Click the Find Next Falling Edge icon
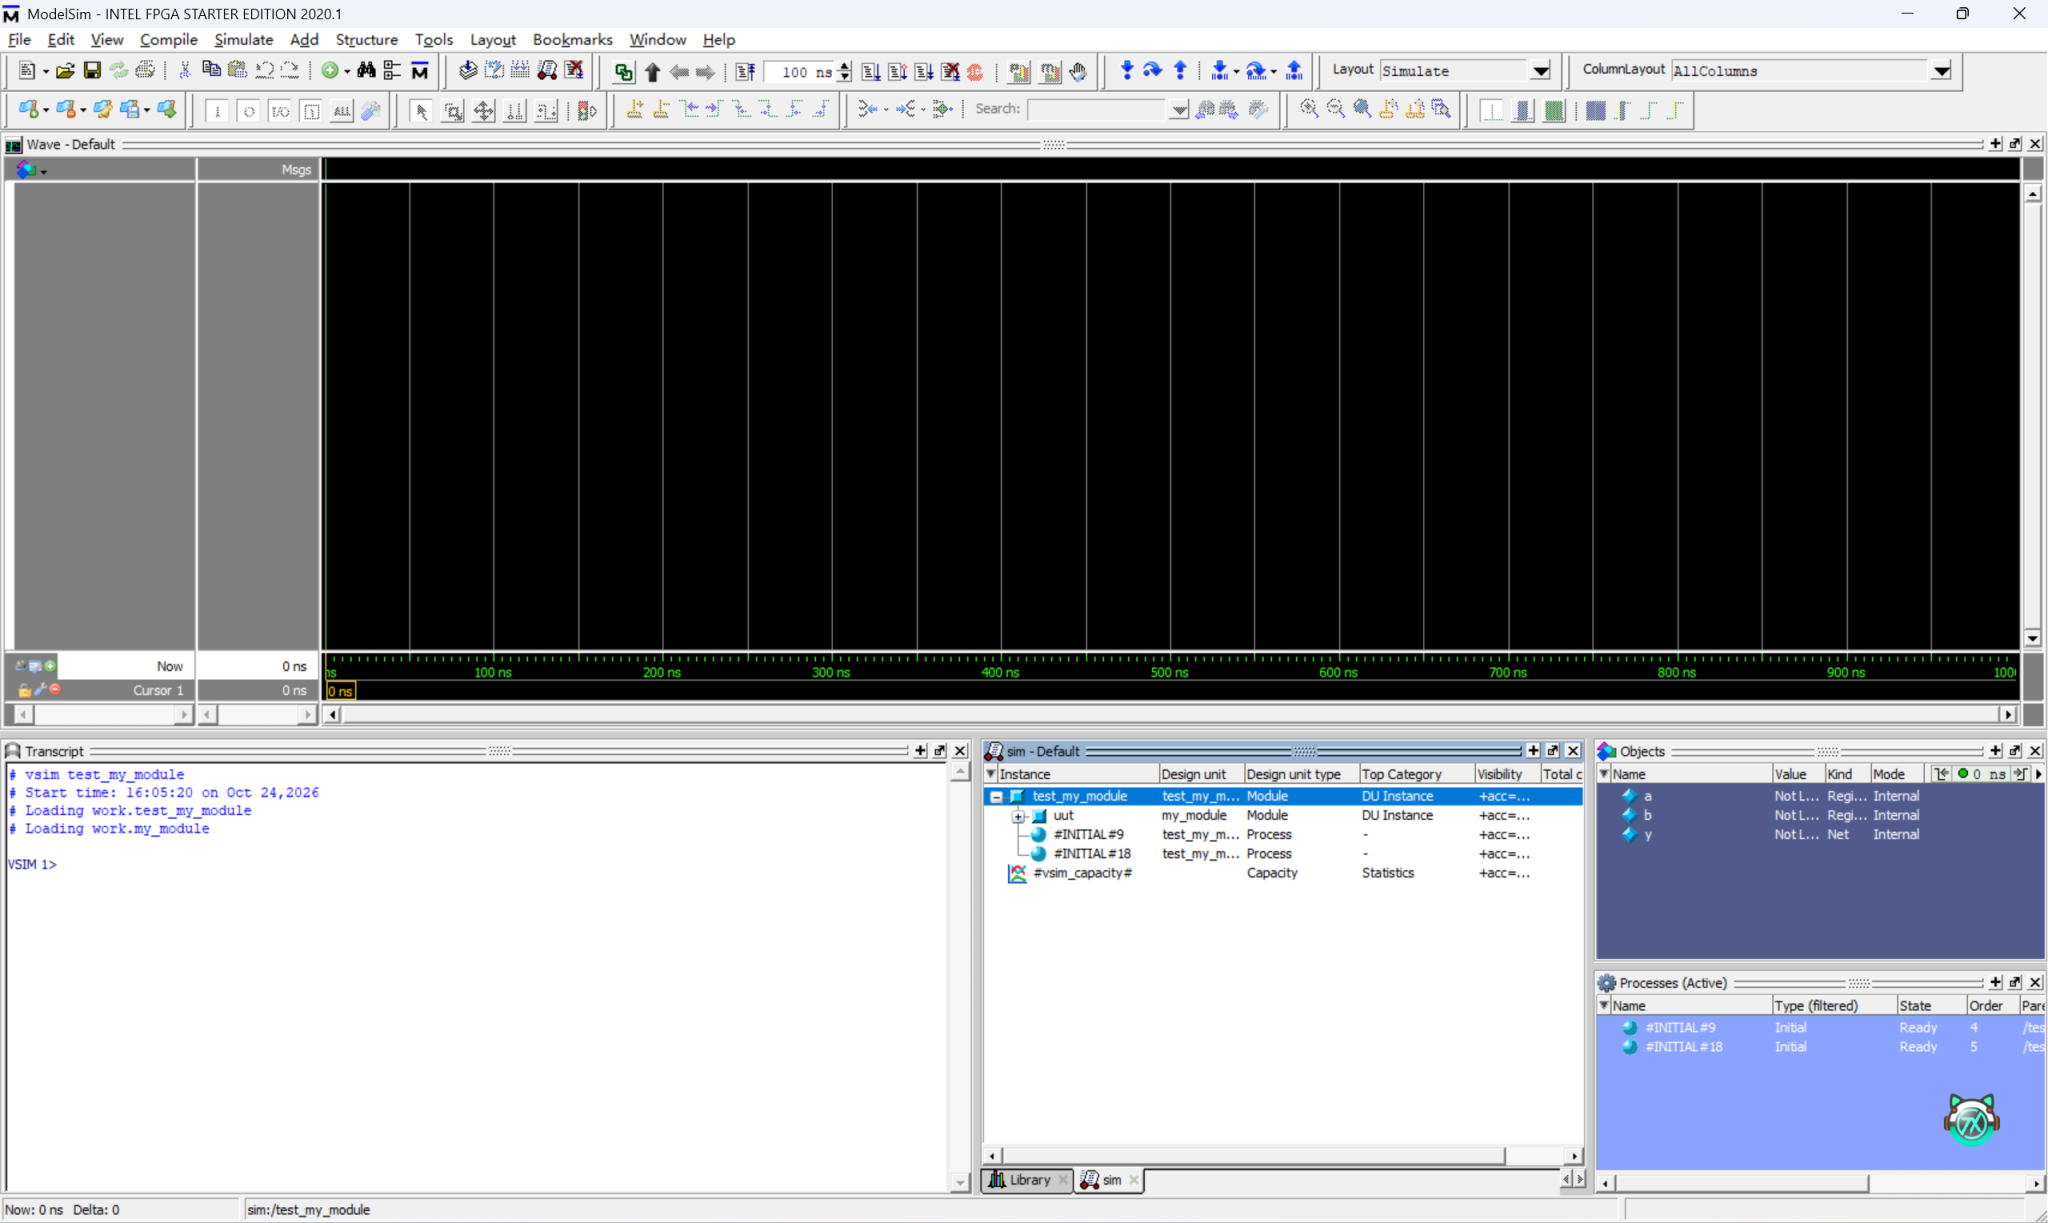This screenshot has height=1223, width=2048. tap(769, 109)
